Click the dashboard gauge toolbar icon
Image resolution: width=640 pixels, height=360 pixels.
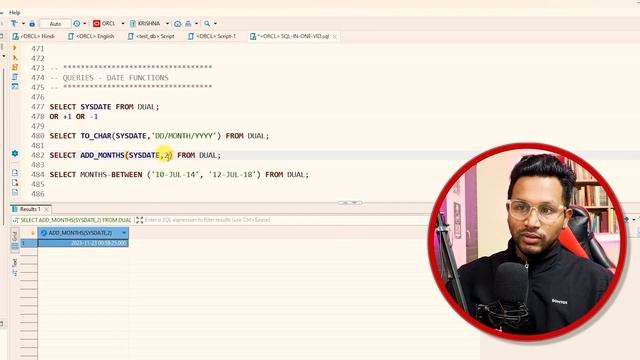point(178,24)
